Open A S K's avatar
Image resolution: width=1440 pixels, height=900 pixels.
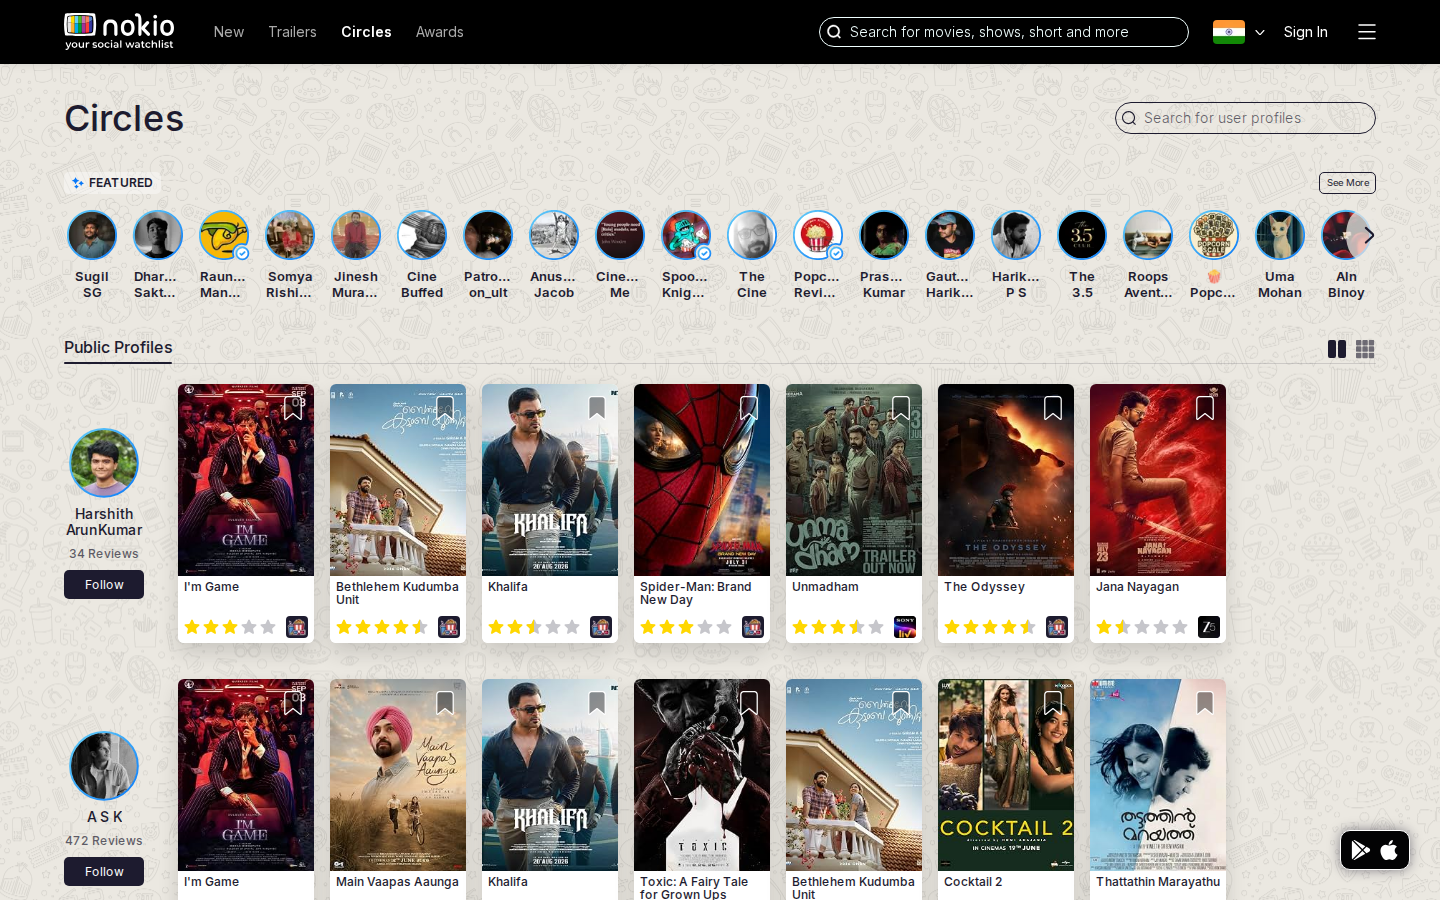(104, 766)
